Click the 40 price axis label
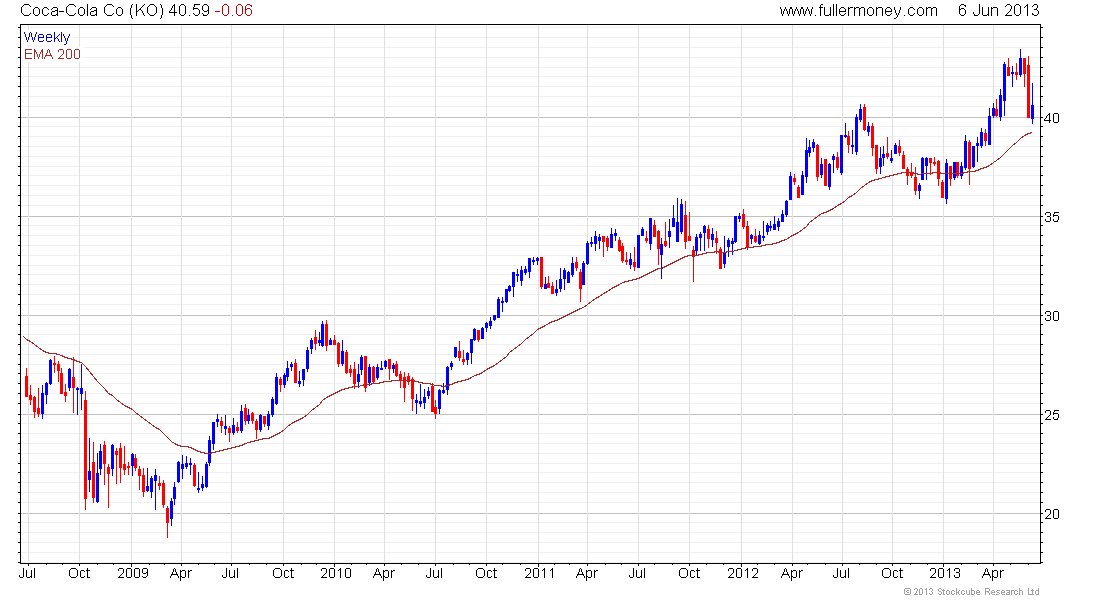1100x600 pixels. point(1052,118)
